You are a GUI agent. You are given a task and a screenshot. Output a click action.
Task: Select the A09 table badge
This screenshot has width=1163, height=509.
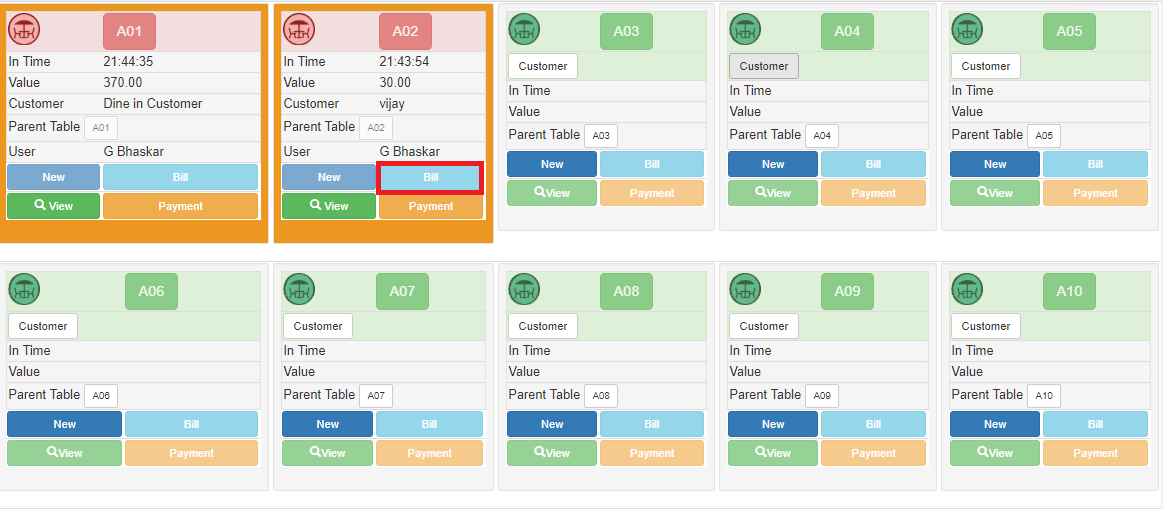tap(847, 291)
